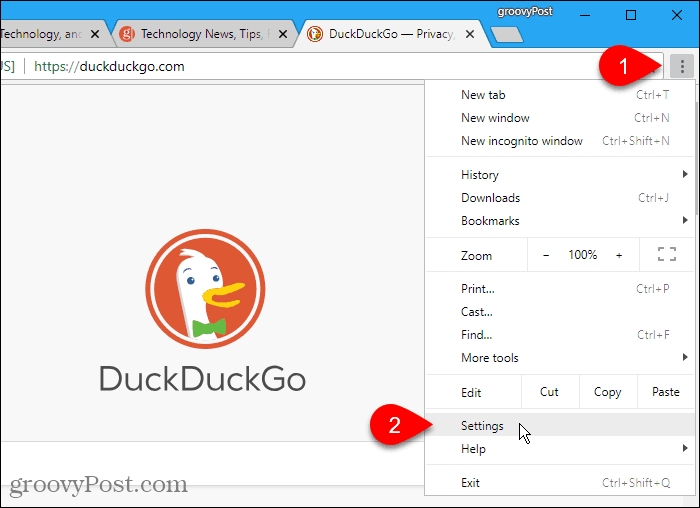This screenshot has height=508, width=700.
Task: Open Downloads from the menu
Action: point(560,198)
